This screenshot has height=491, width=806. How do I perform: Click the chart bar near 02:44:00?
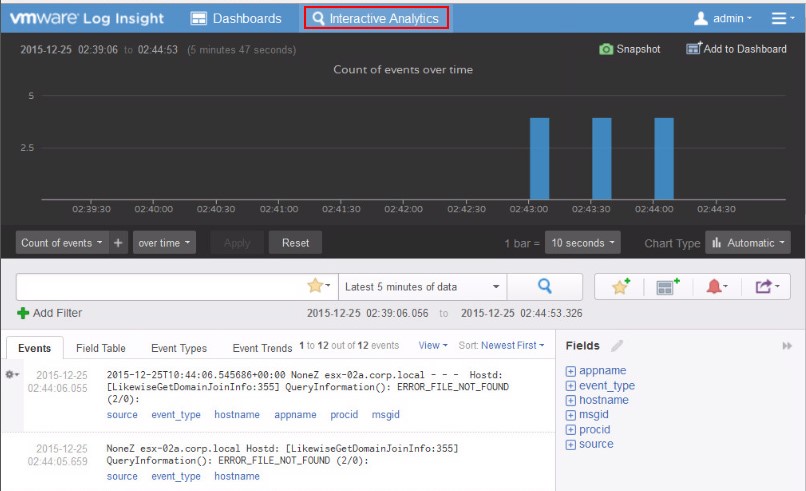664,158
